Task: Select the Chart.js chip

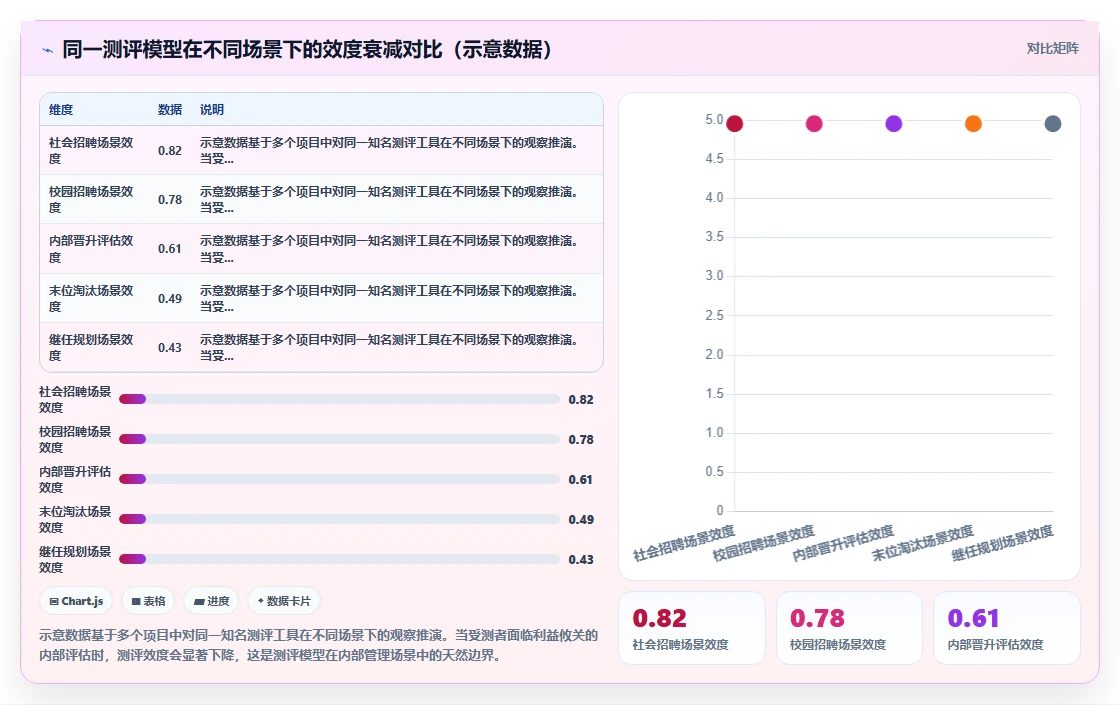Action: [76, 601]
